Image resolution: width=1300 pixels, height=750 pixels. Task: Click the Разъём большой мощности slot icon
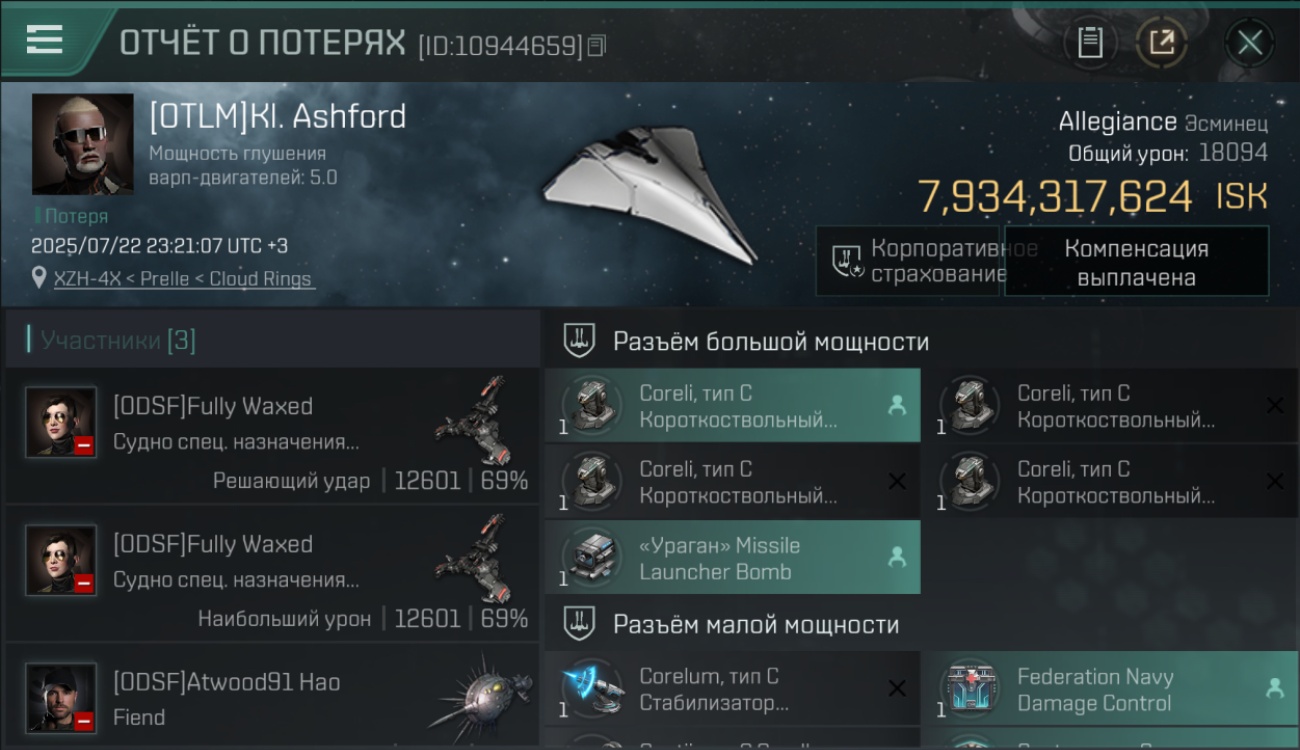578,341
